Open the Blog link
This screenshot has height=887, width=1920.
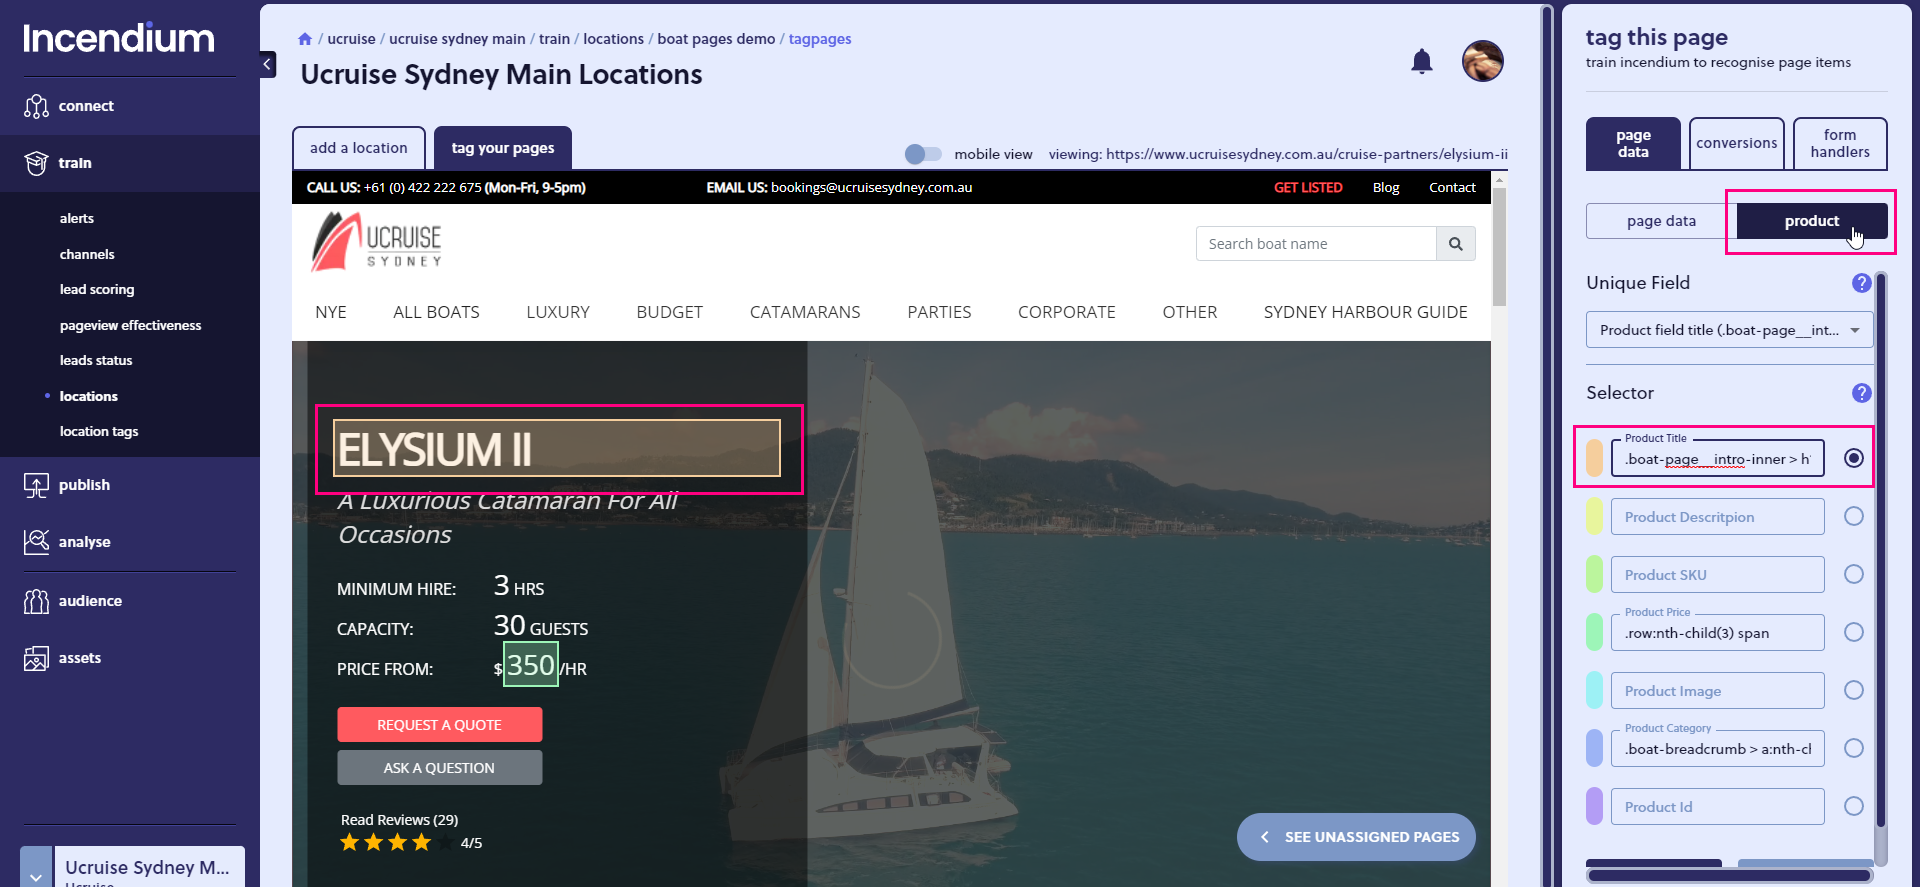[x=1386, y=188]
